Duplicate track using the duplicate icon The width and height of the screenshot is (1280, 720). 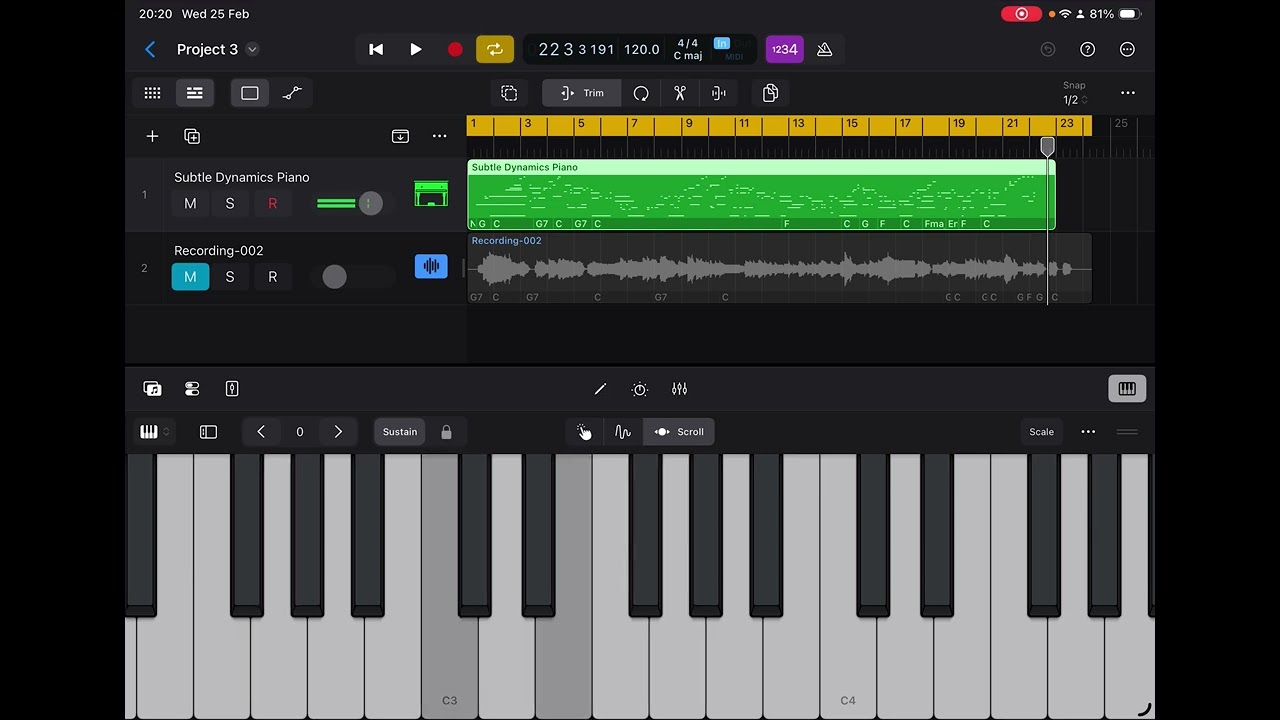tap(192, 136)
